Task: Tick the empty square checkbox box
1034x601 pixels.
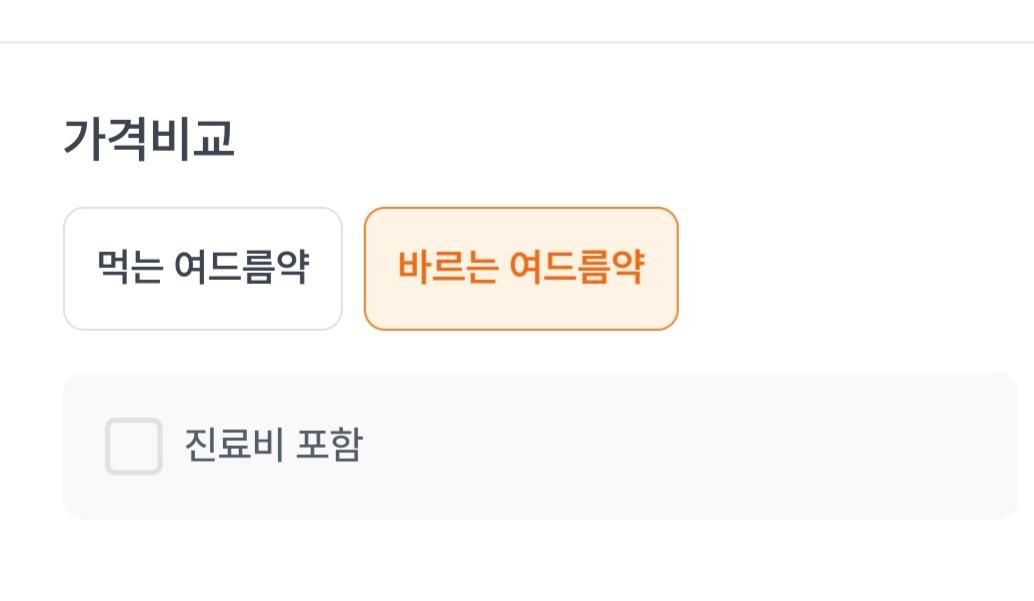Action: tap(134, 446)
